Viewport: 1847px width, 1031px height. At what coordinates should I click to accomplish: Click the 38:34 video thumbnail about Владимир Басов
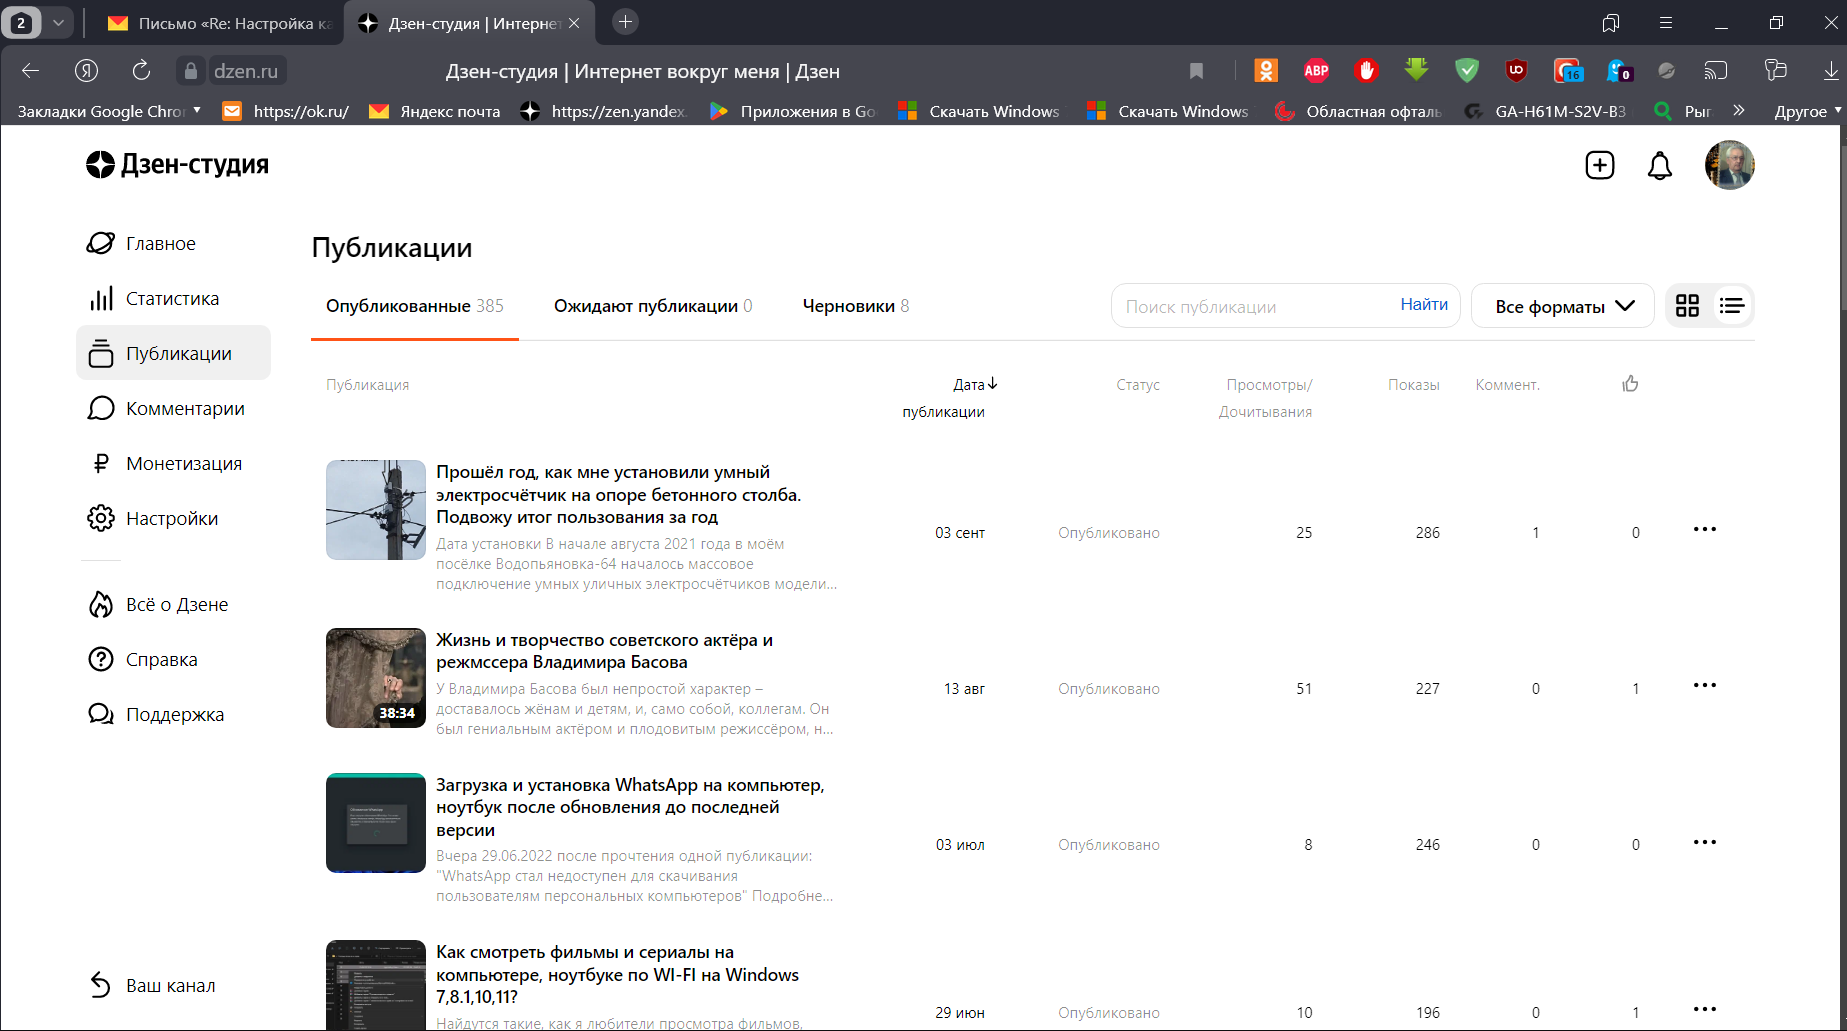click(x=375, y=678)
